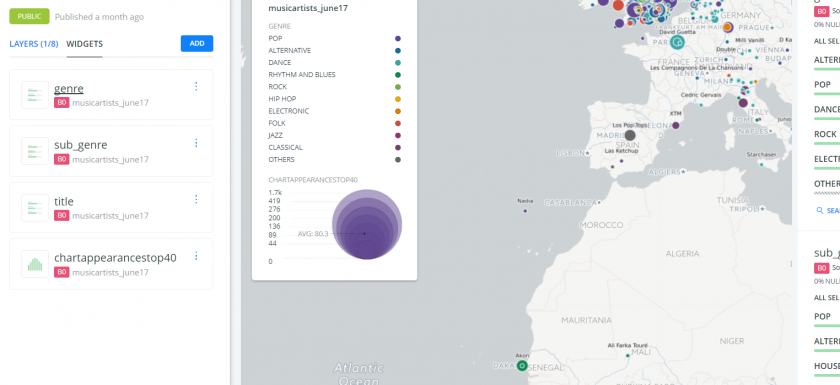Switch to the Layers (1/8) tab
Image resolution: width=840 pixels, height=385 pixels.
click(x=34, y=44)
